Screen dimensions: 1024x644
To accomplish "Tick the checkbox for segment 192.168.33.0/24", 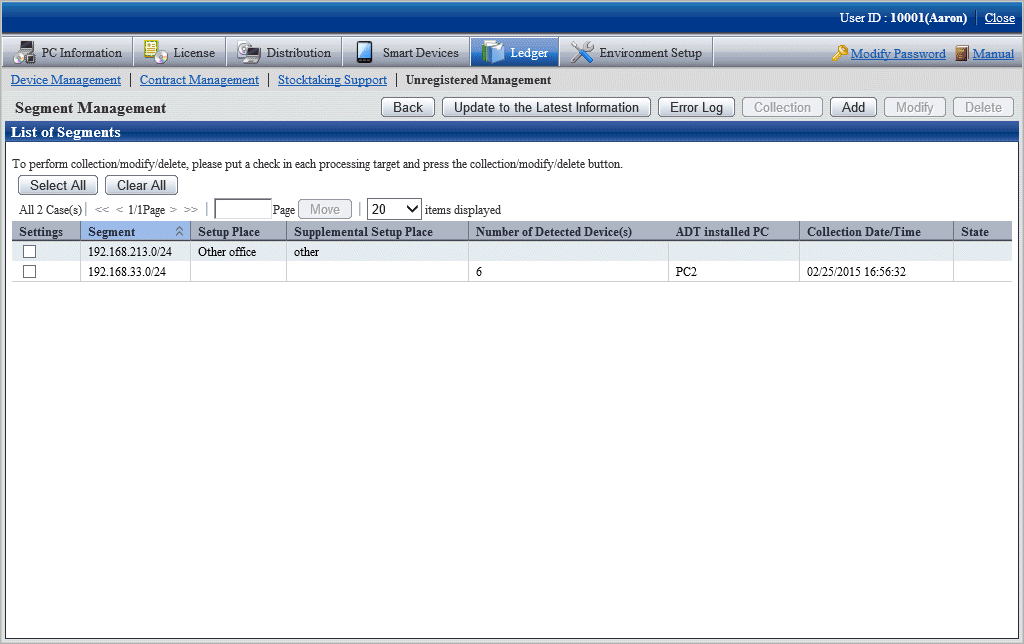I will click(x=29, y=272).
